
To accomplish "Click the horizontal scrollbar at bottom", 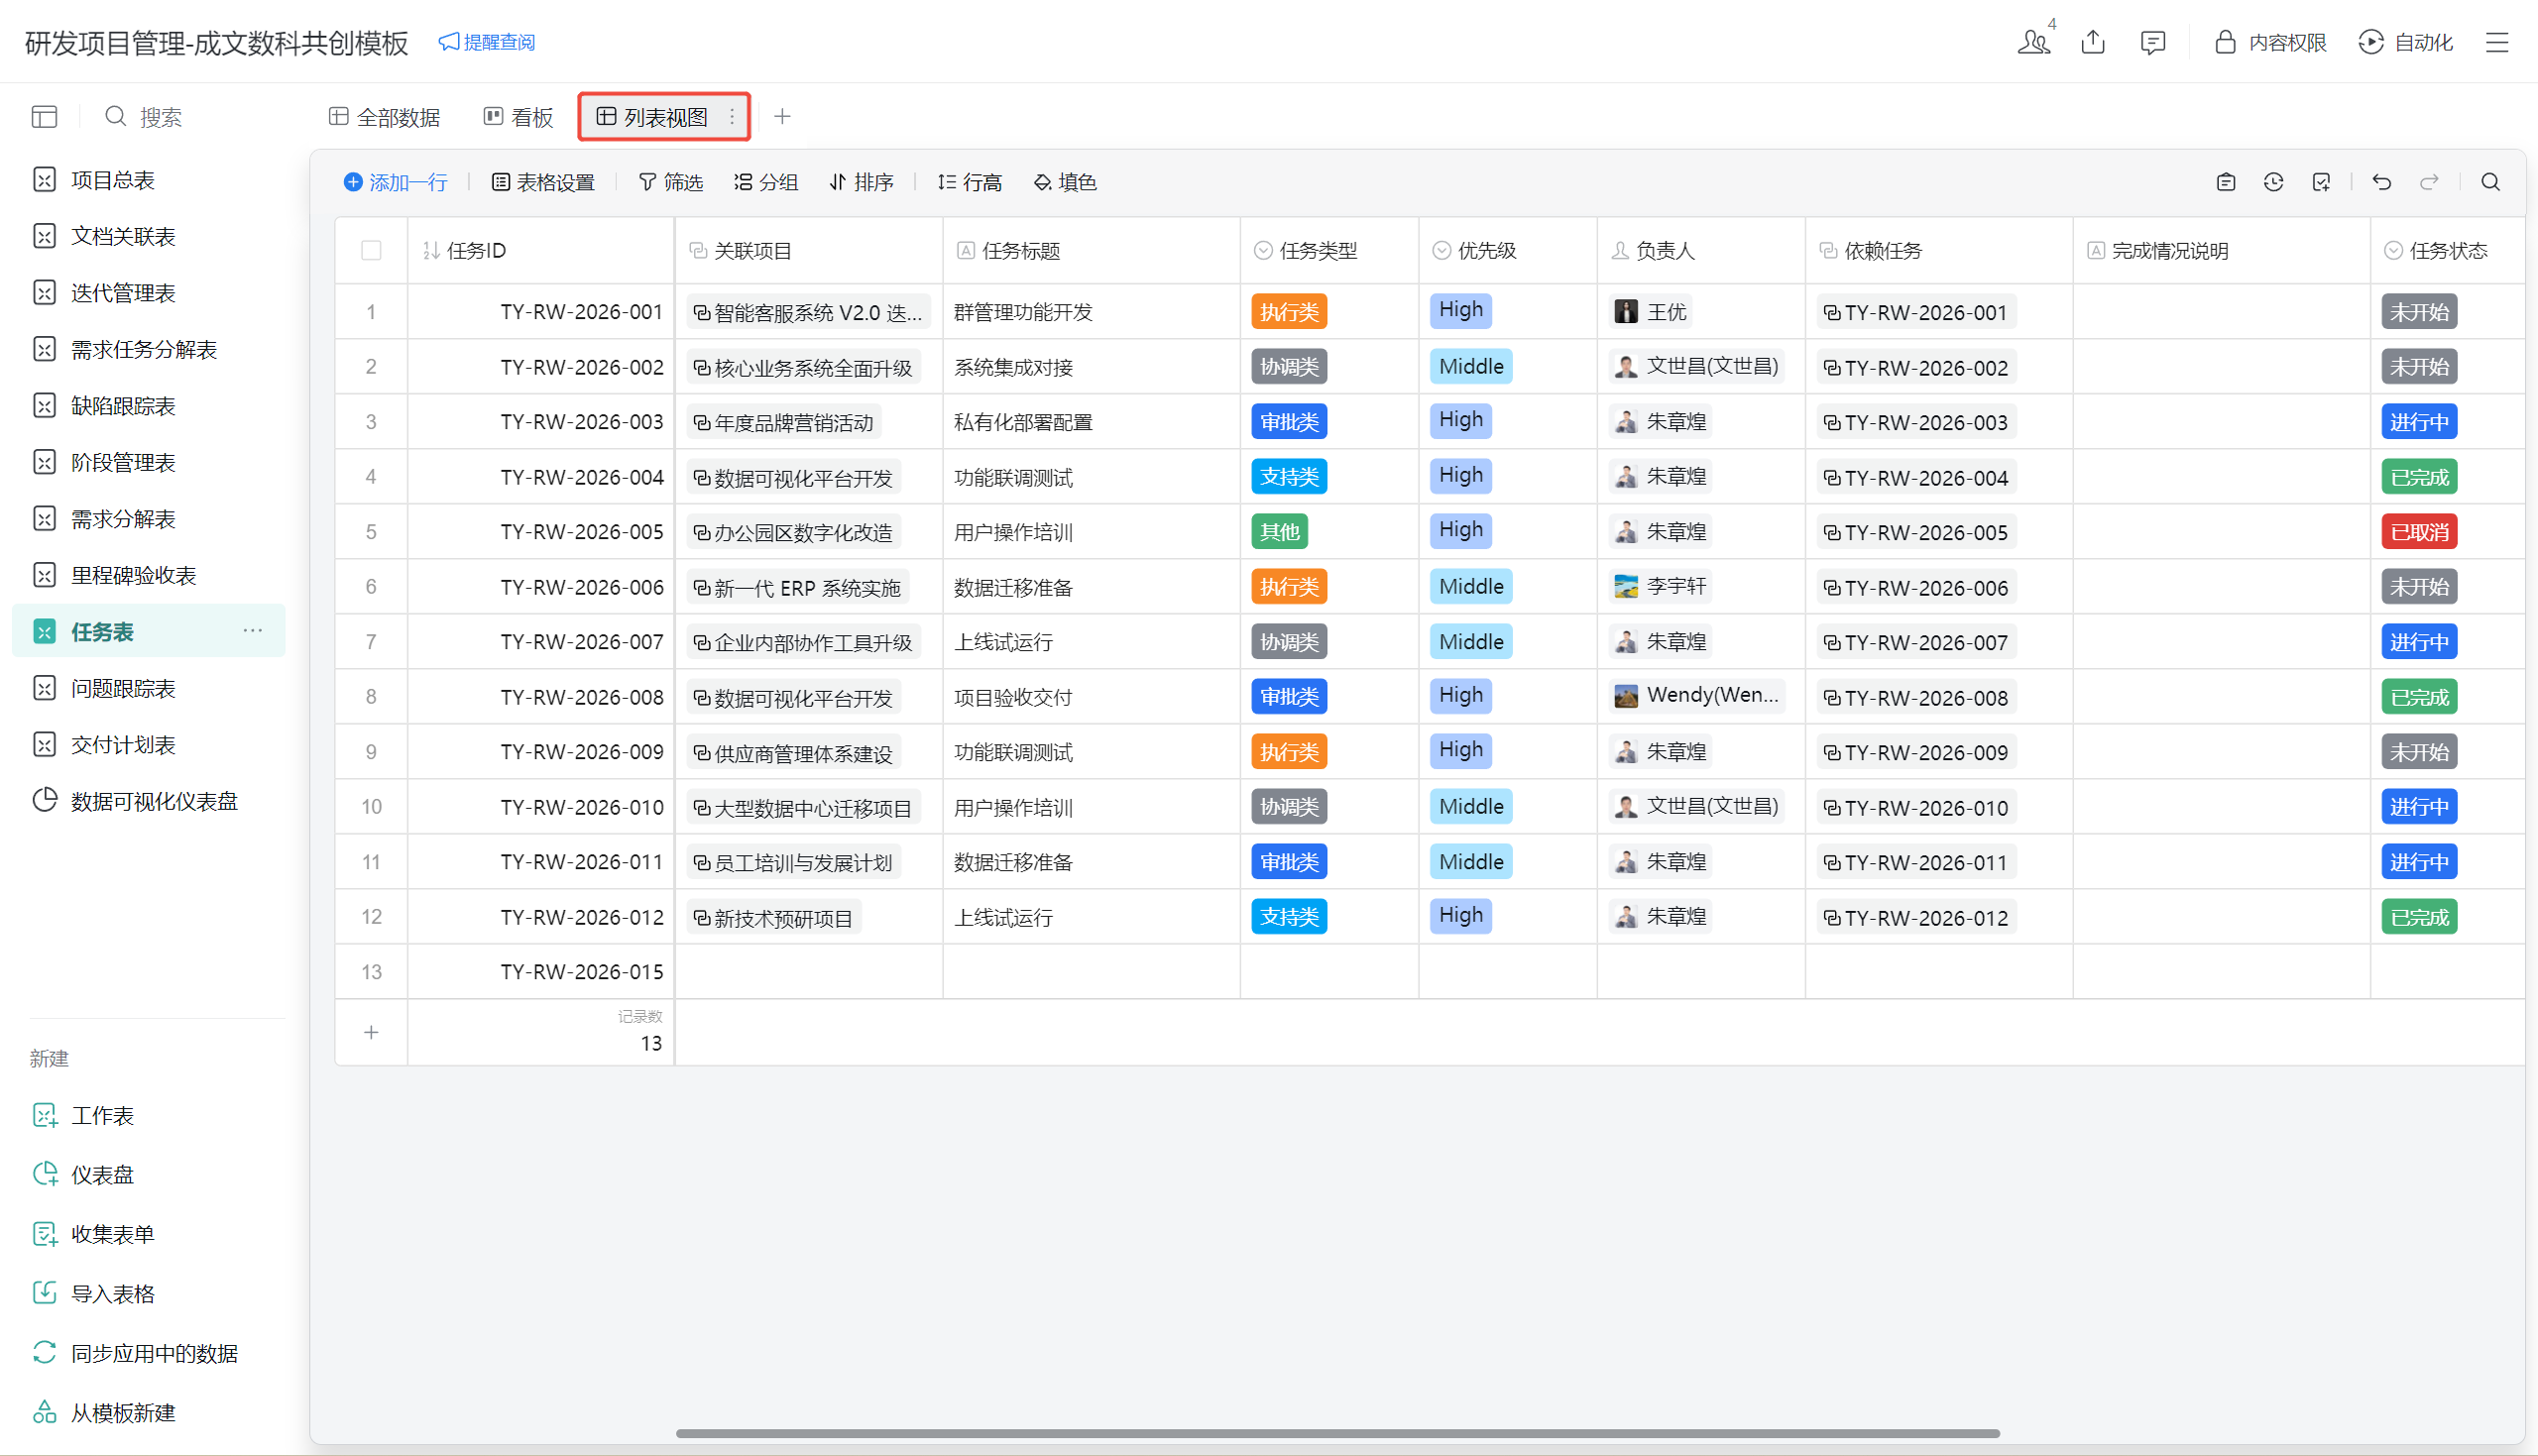I will [x=1337, y=1433].
